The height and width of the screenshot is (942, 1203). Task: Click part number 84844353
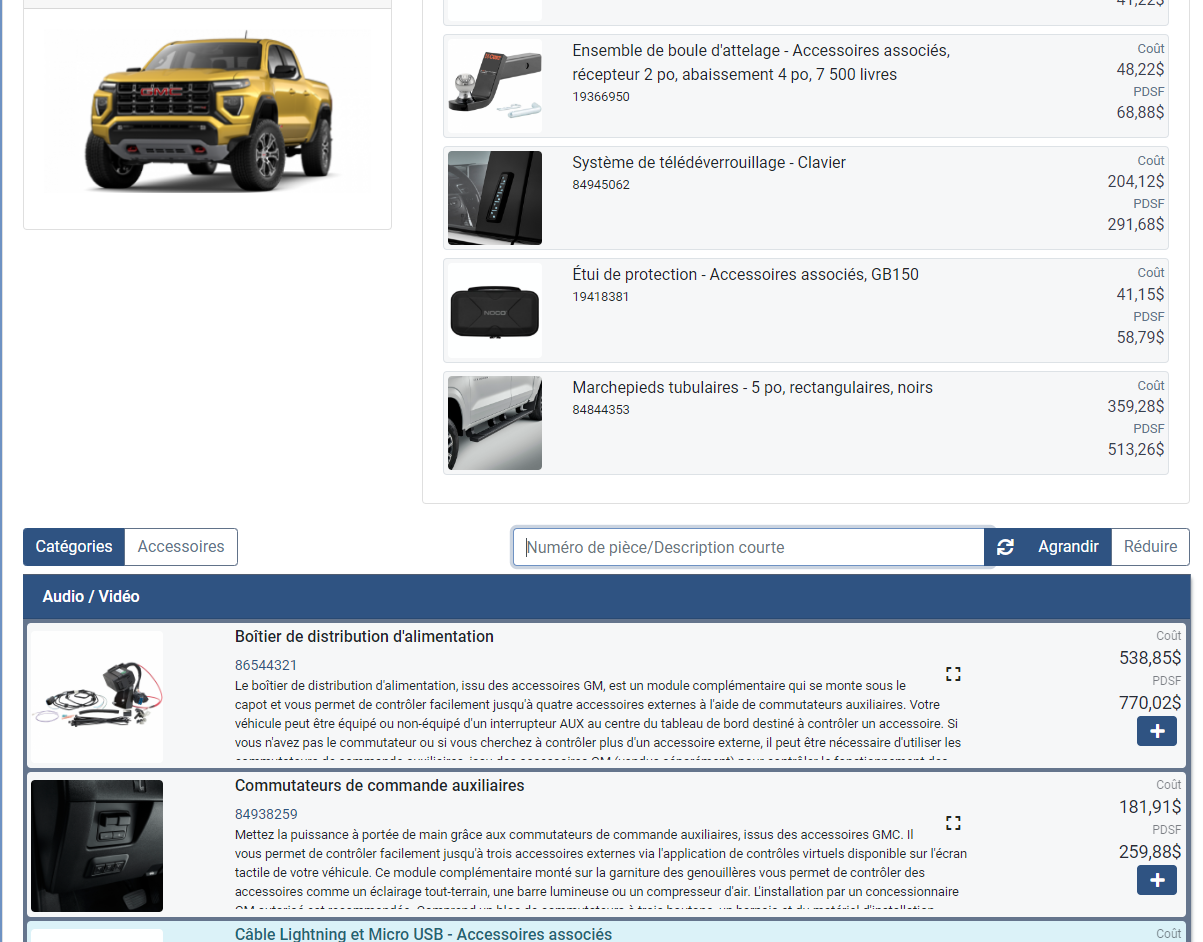point(601,410)
